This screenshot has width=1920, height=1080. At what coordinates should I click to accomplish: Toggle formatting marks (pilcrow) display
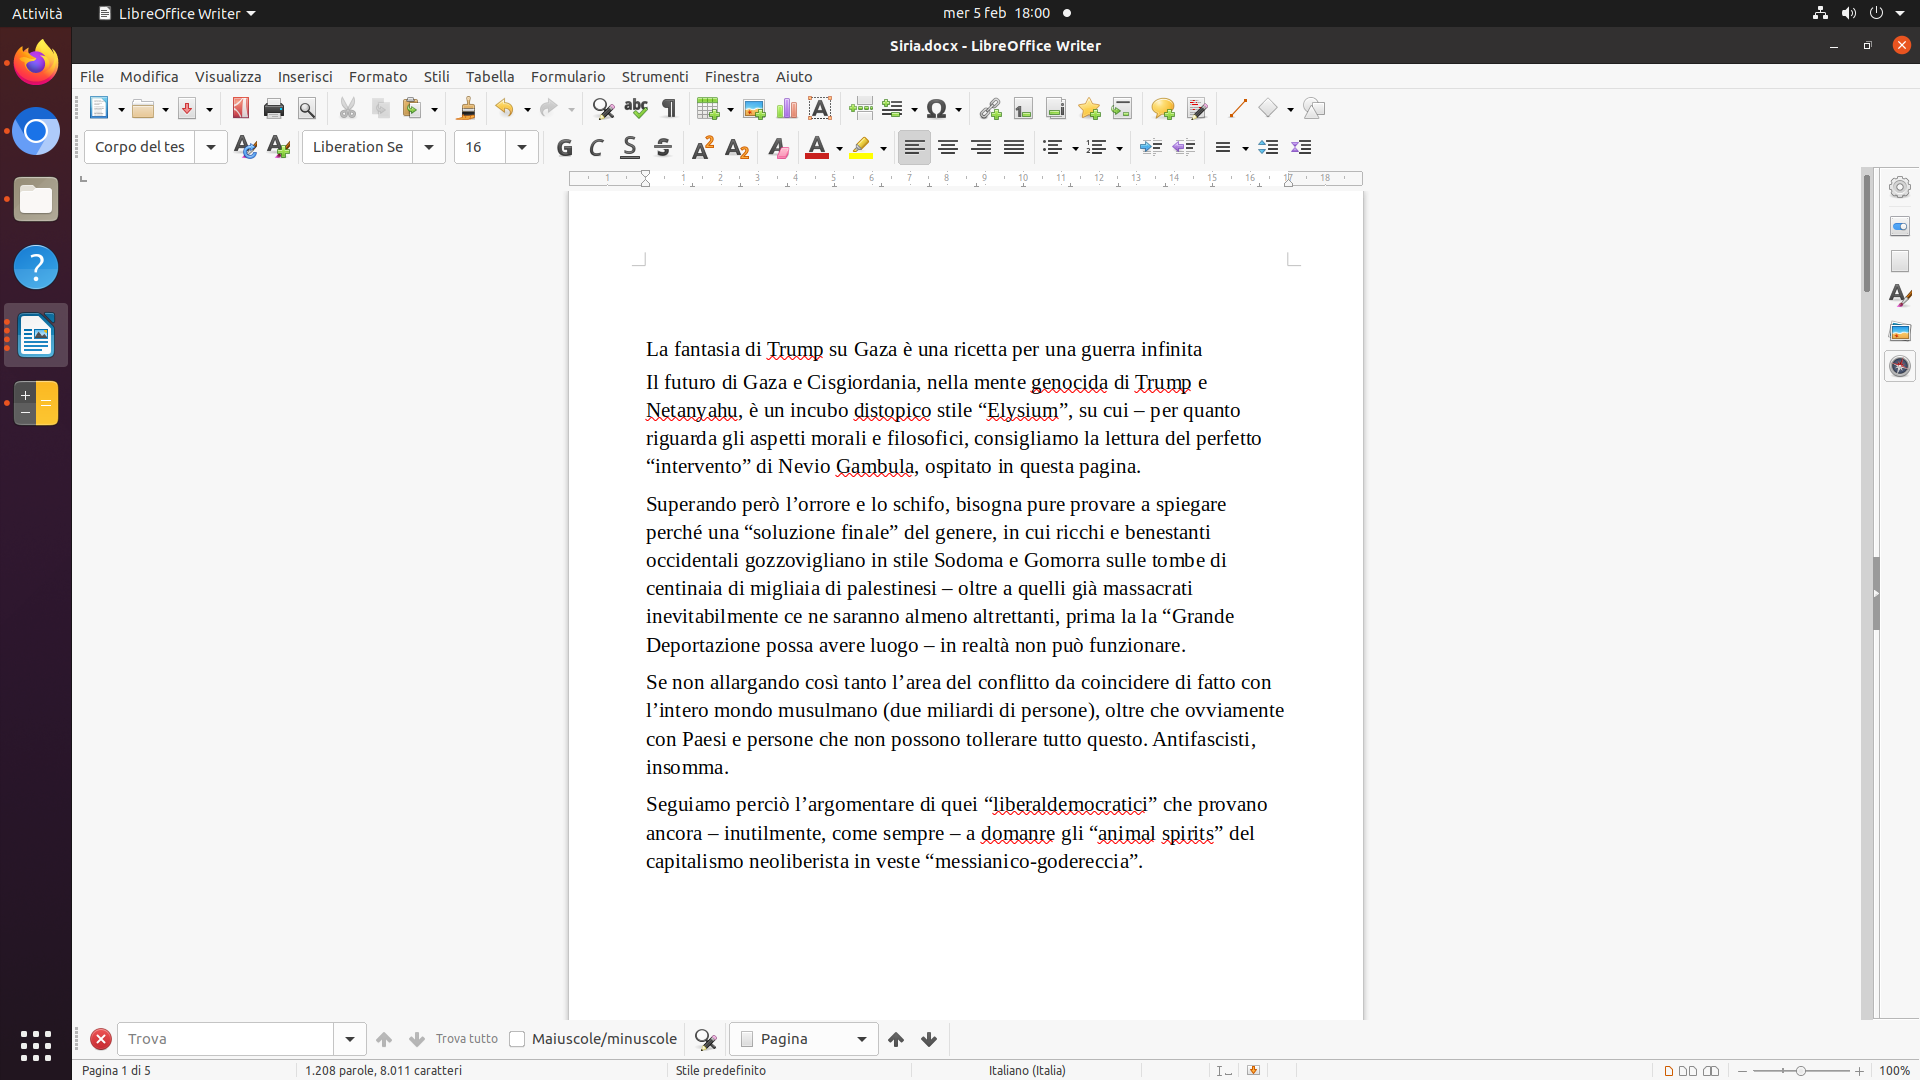669,108
